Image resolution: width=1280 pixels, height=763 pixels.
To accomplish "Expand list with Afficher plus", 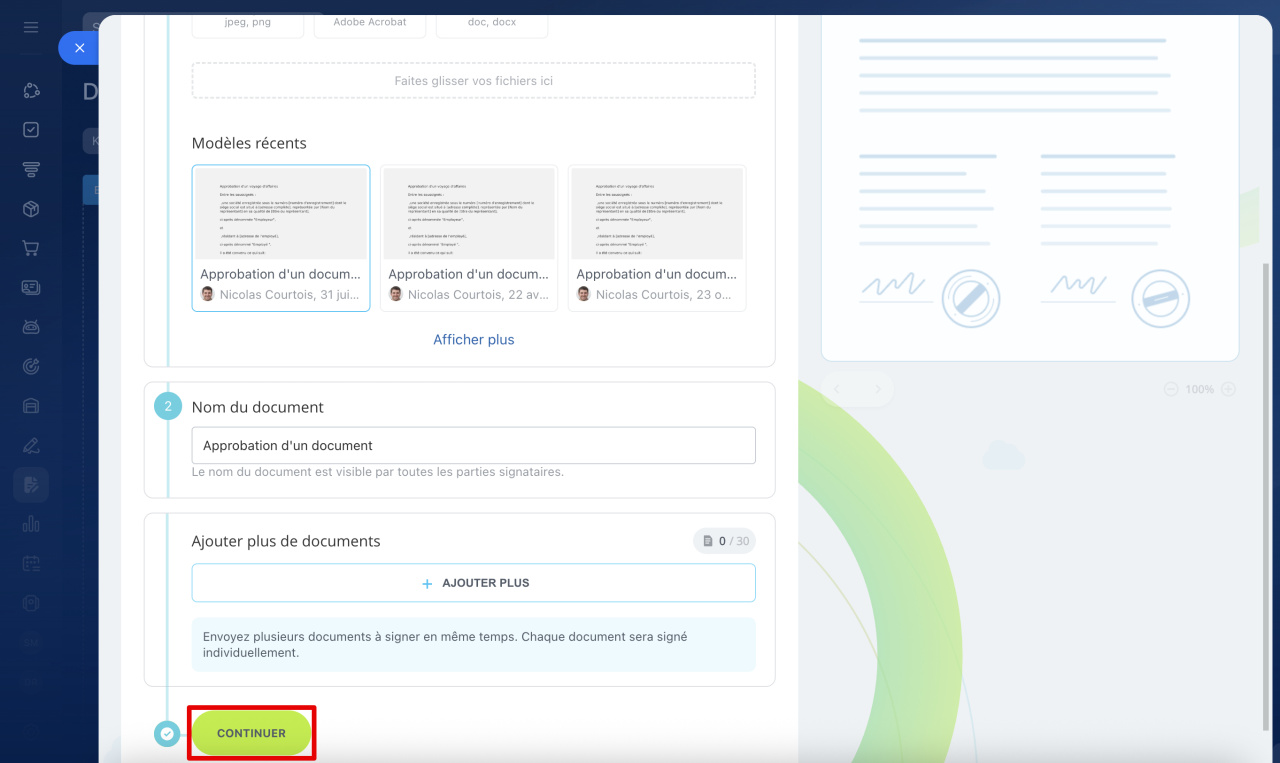I will click(473, 340).
